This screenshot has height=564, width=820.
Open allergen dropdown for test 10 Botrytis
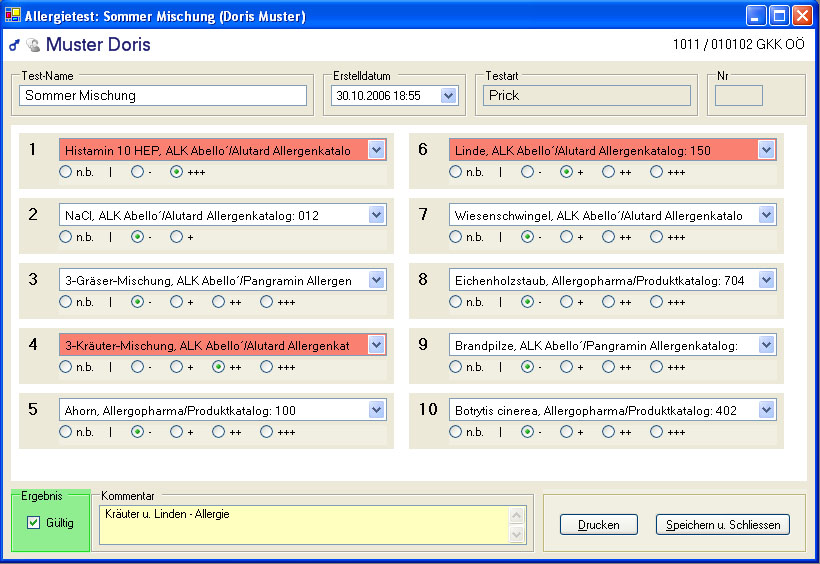[767, 410]
